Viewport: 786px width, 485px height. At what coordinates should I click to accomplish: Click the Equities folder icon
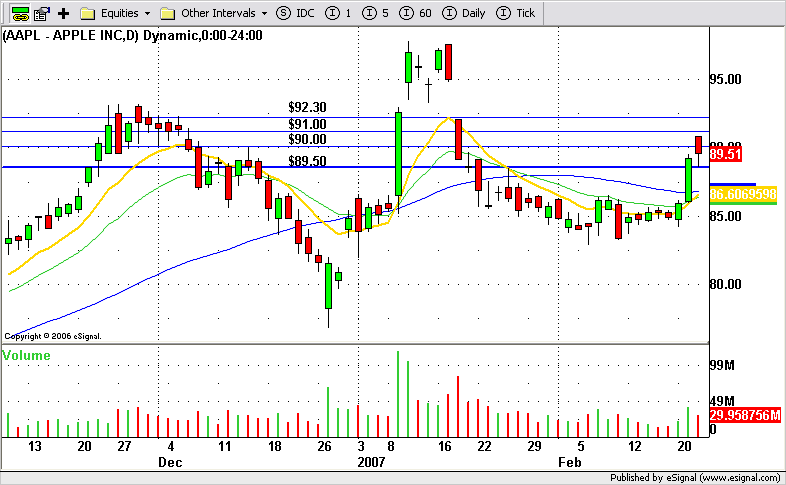pos(88,14)
